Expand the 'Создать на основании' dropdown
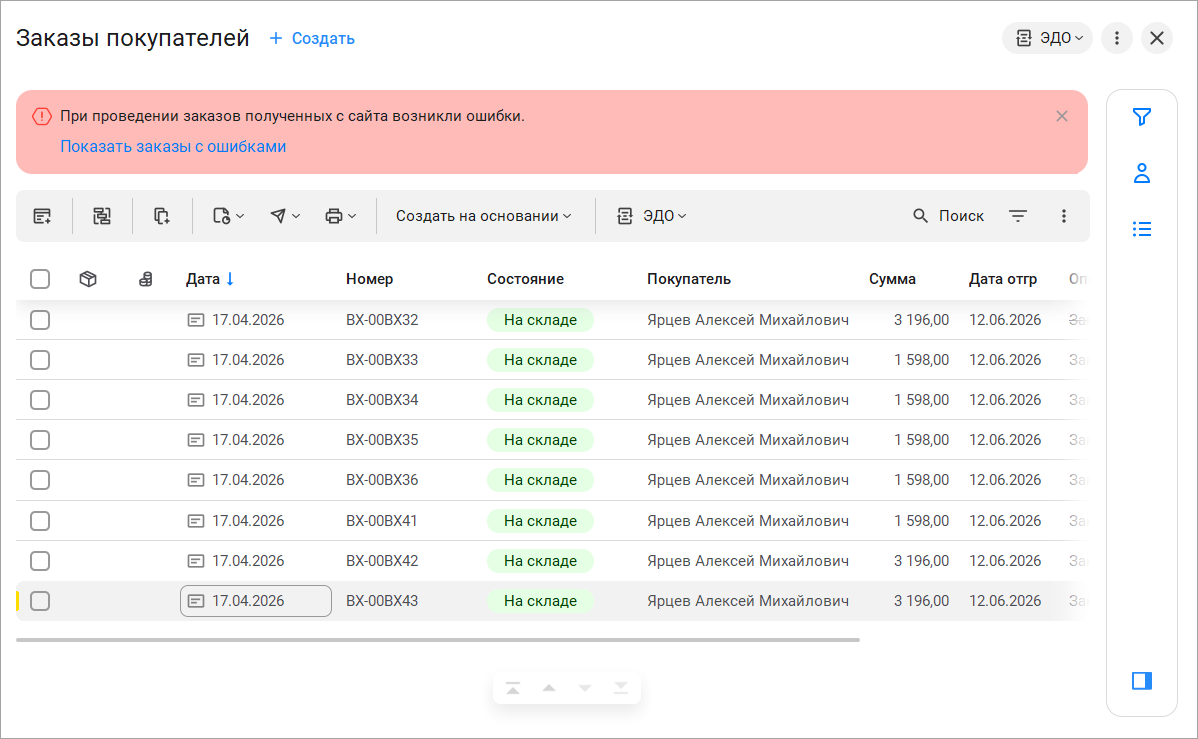This screenshot has height=739, width=1198. [x=484, y=216]
